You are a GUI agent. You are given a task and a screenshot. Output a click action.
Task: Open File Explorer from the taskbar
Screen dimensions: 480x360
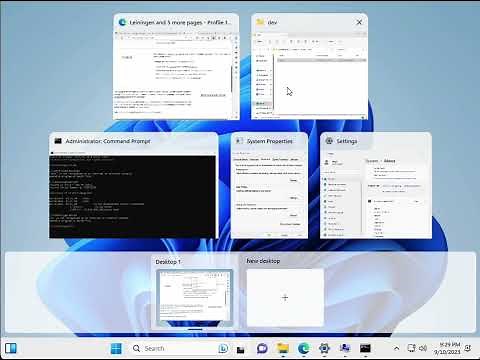click(x=283, y=348)
